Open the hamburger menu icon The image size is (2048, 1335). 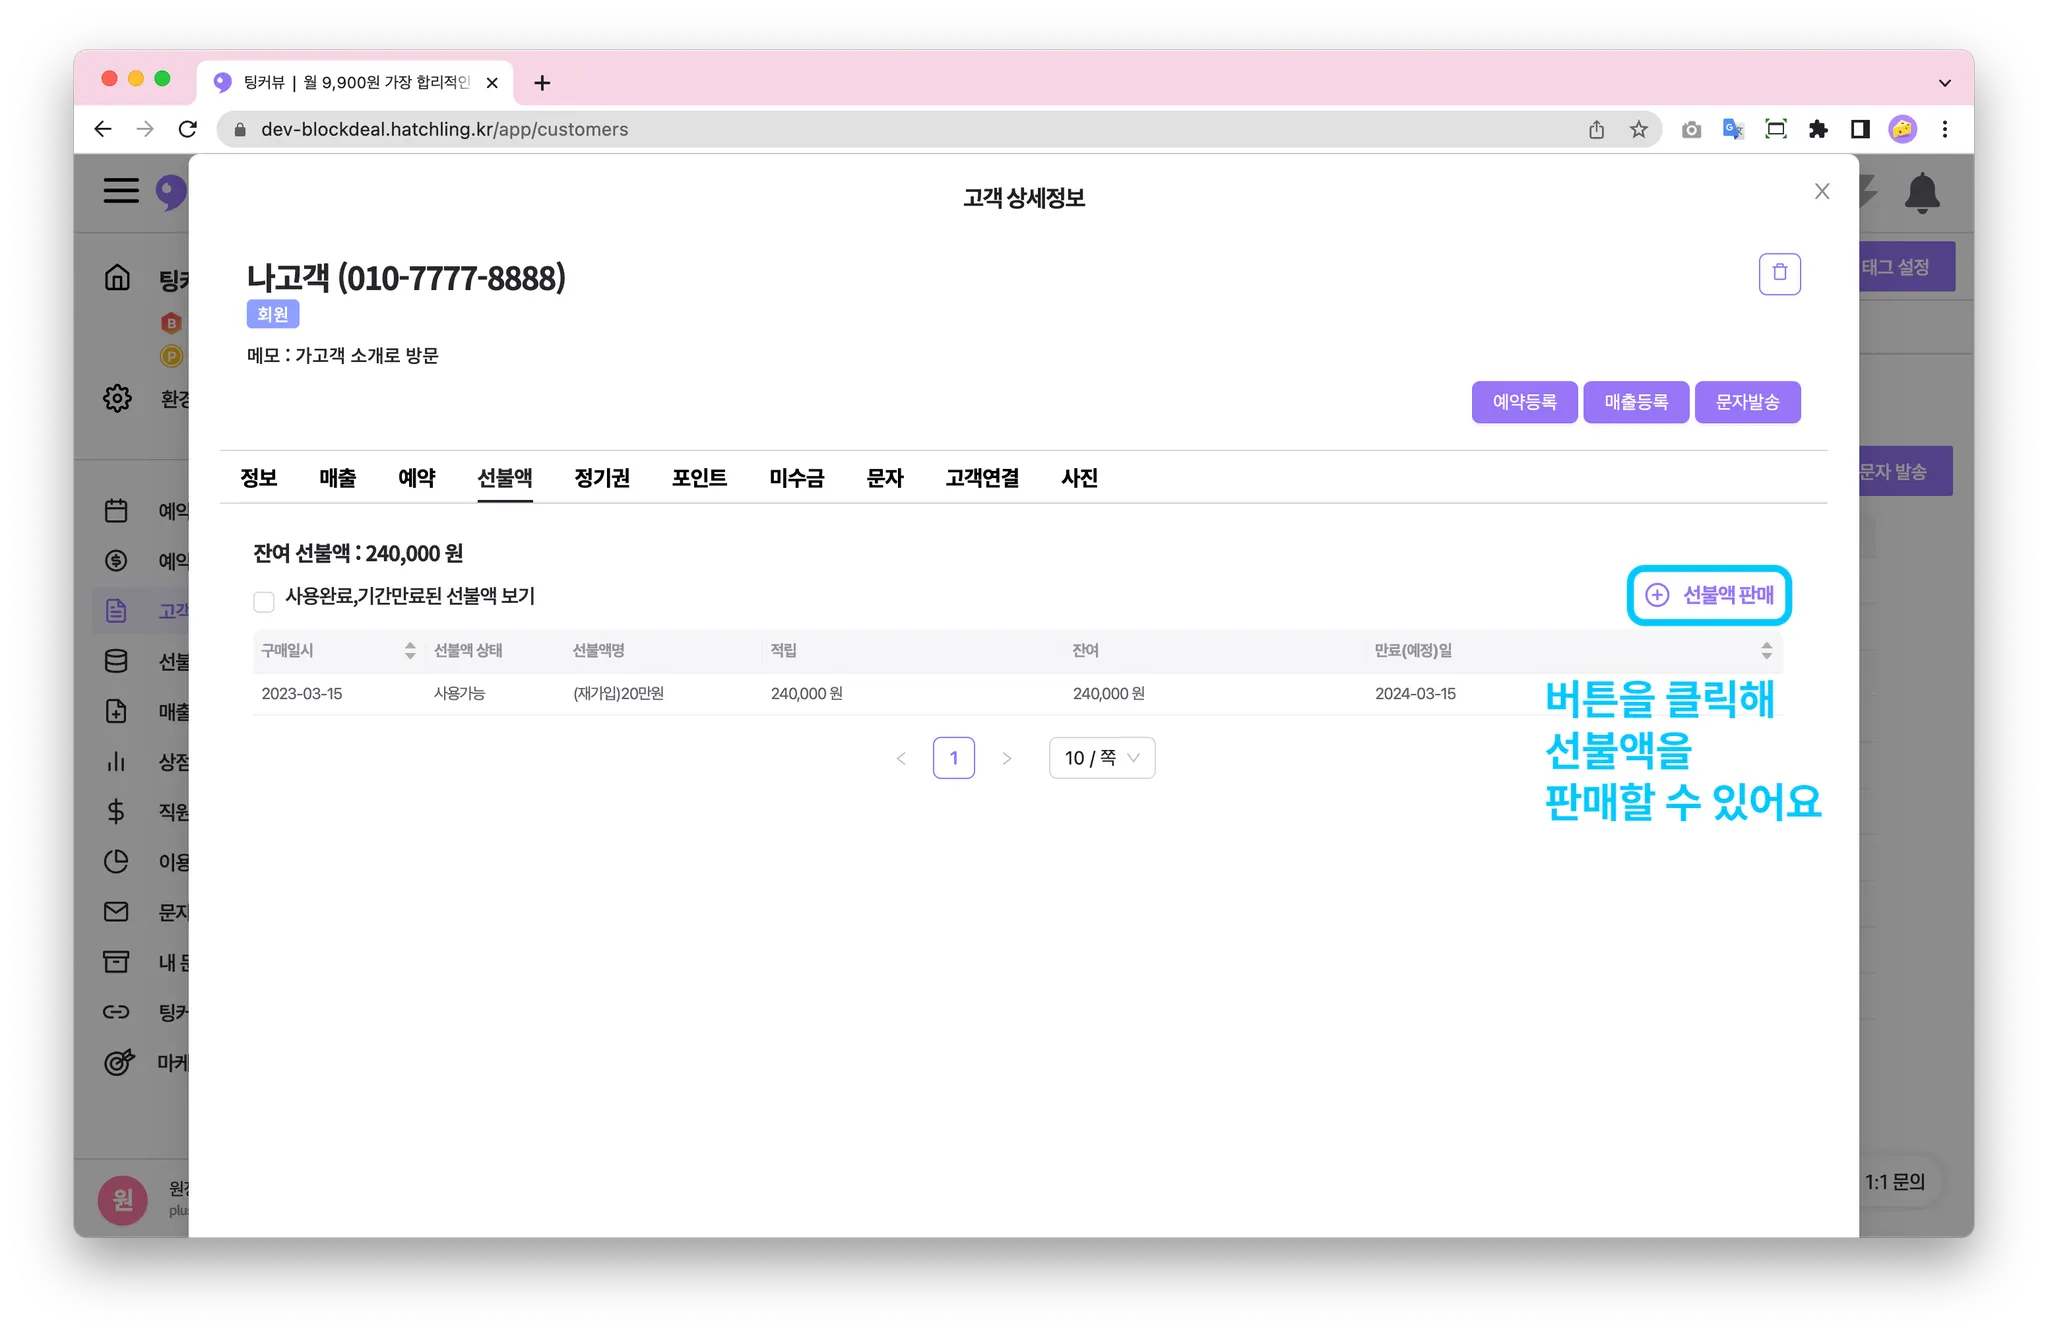(121, 190)
